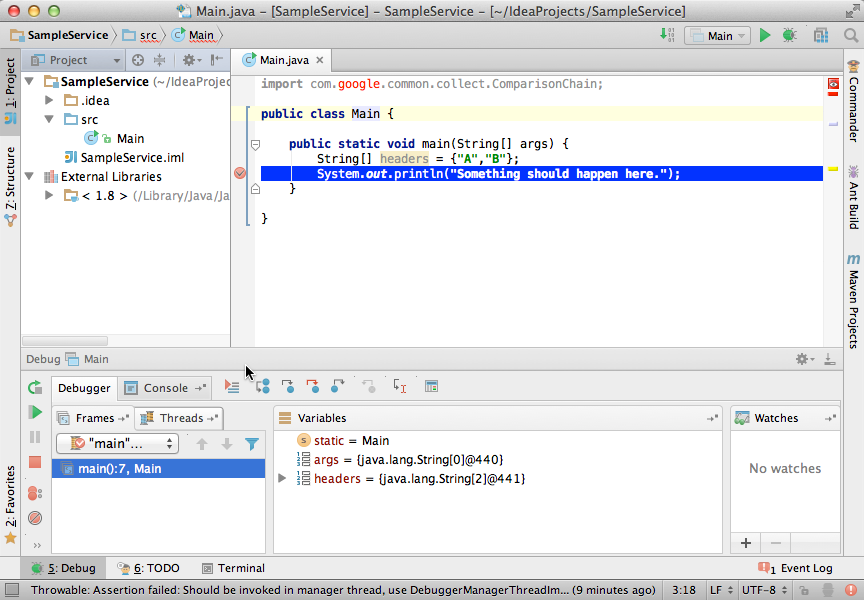Viewport: 864px width, 600px height.
Task: Open 2: Favorites side panel
Action: [x=10, y=504]
